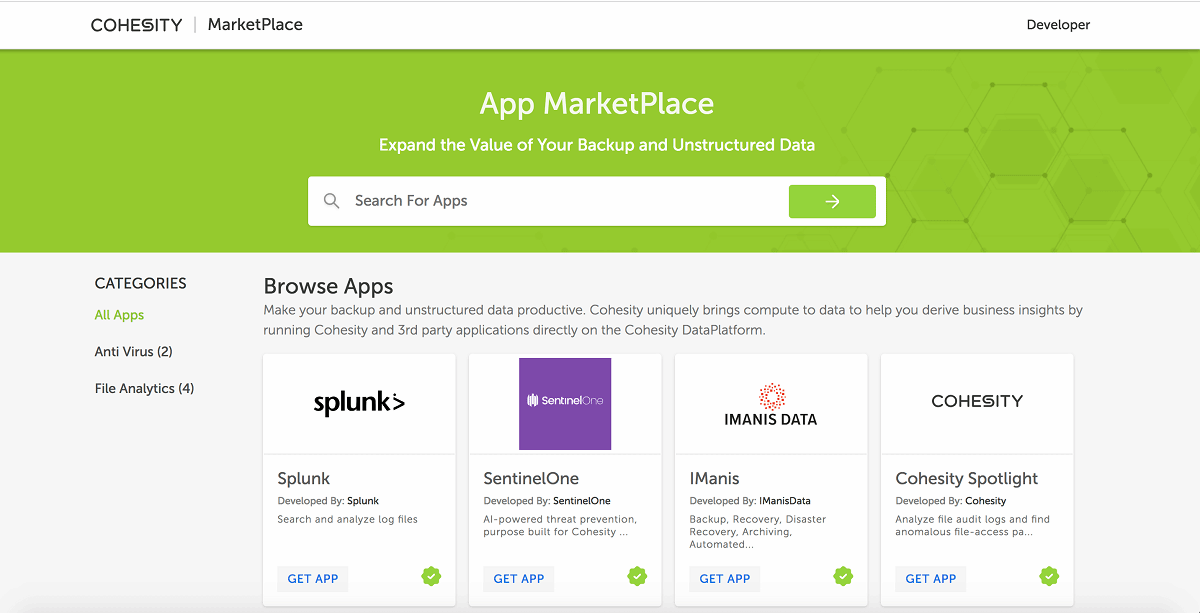1200x613 pixels.
Task: Filter apps by File Analytics category
Action: click(144, 388)
